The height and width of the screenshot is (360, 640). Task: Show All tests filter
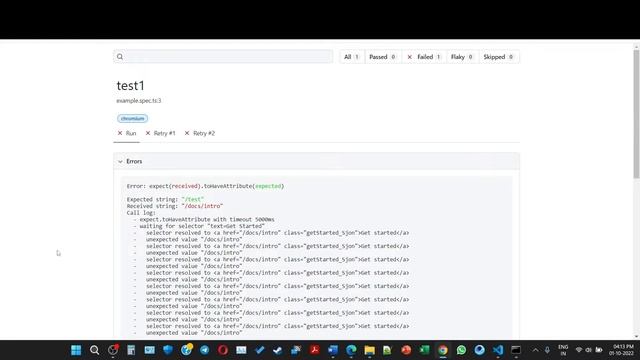tap(351, 57)
